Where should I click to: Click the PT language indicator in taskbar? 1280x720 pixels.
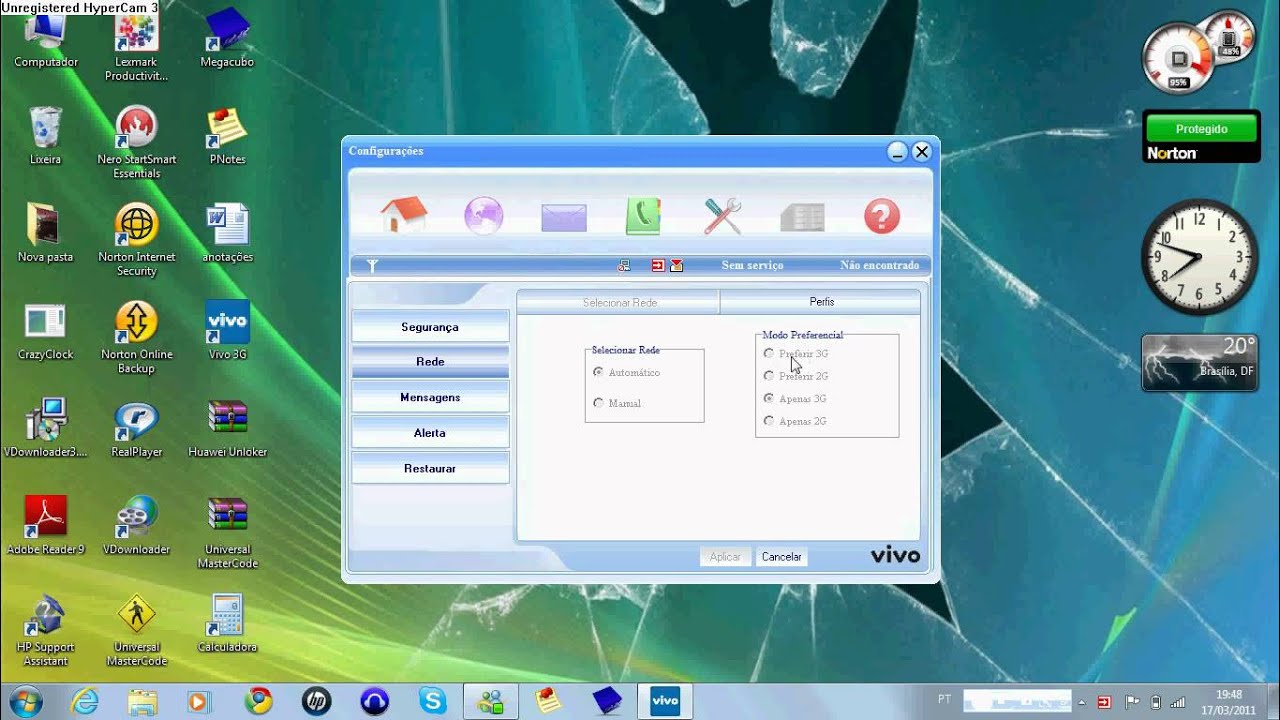(x=945, y=699)
